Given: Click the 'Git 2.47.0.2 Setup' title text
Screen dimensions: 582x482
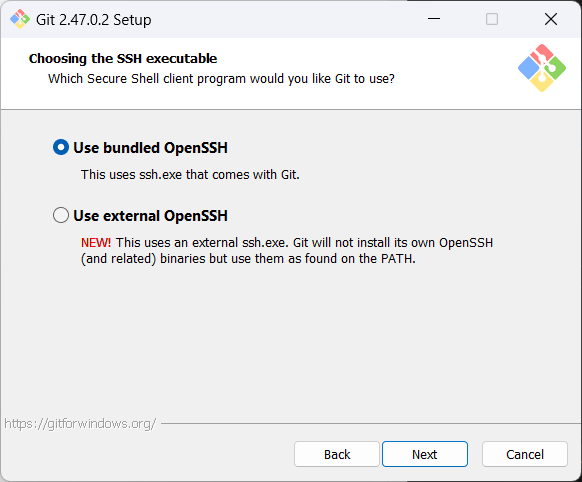Looking at the screenshot, I should tap(94, 20).
